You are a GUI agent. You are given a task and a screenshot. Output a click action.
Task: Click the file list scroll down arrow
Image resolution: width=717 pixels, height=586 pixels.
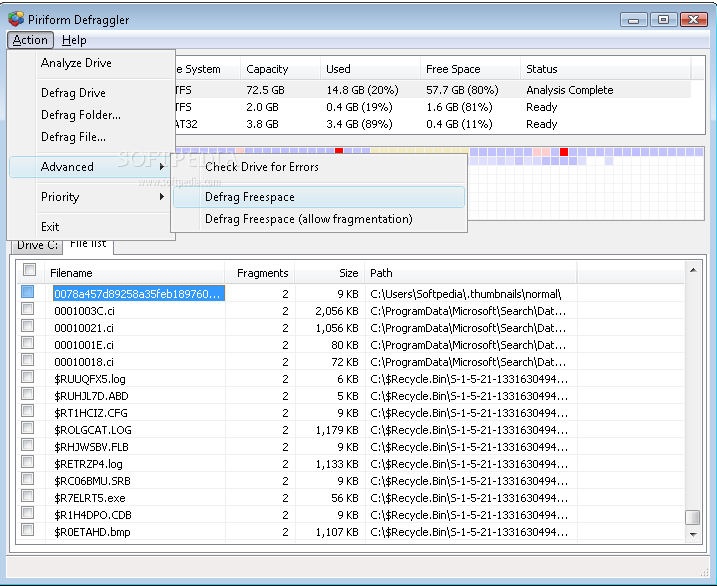(x=693, y=534)
